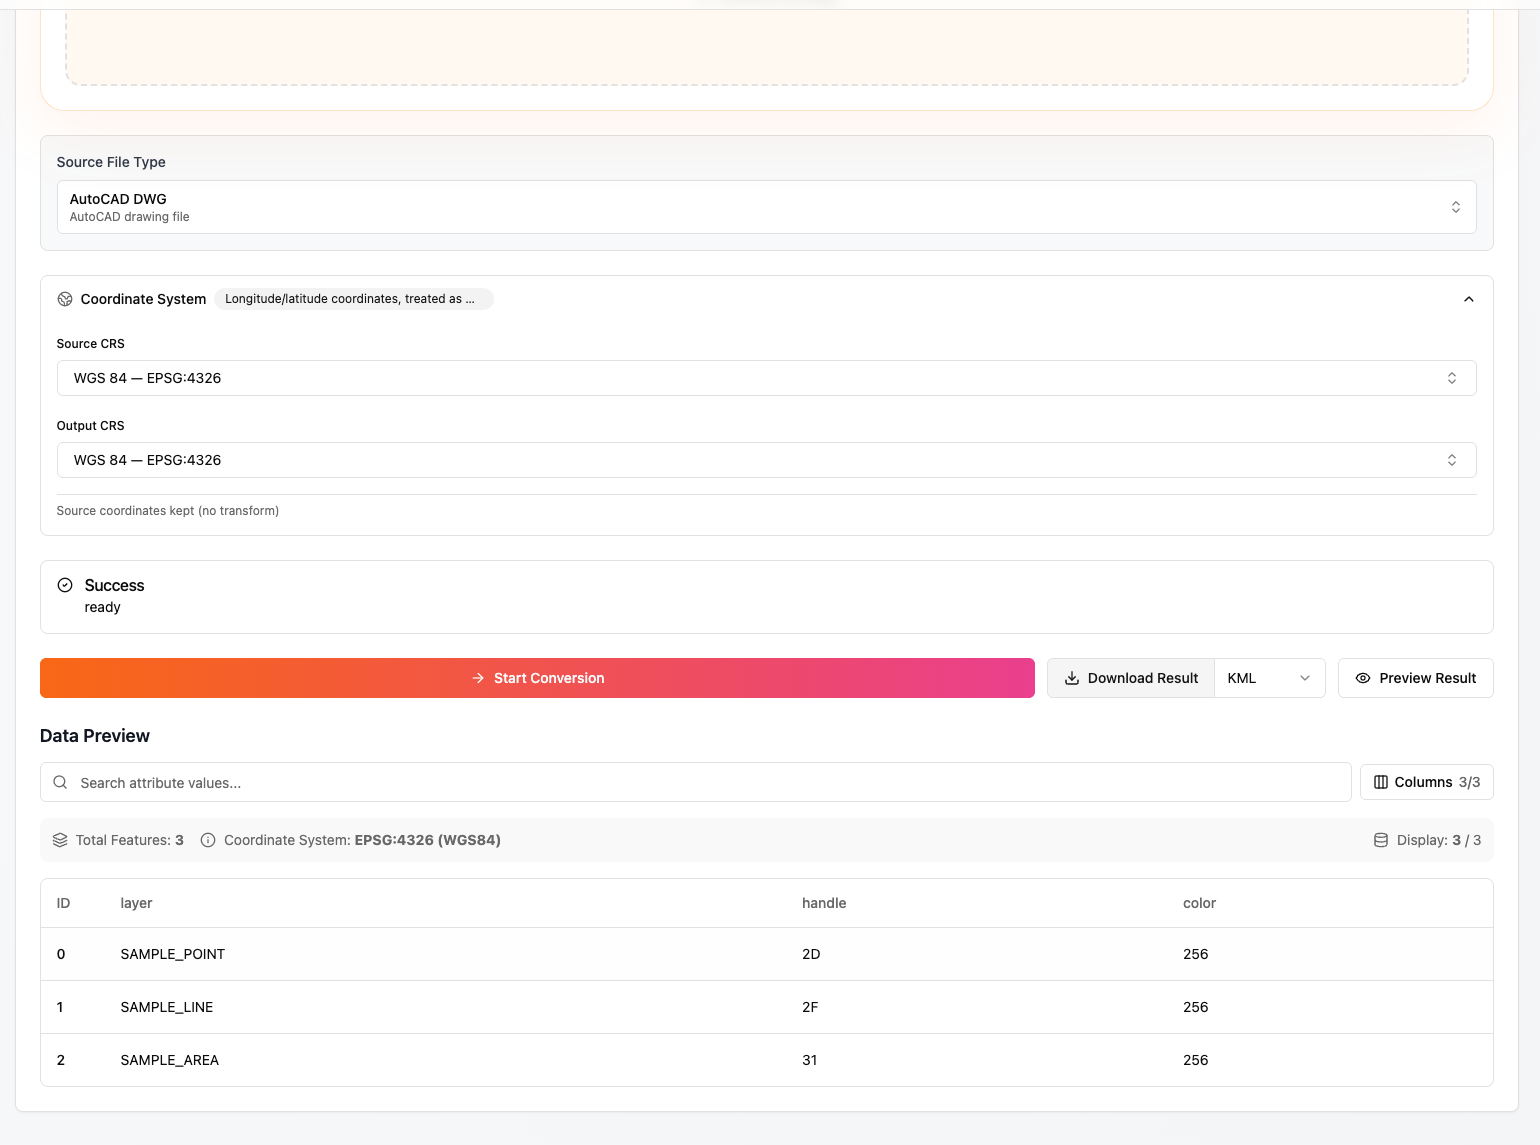Collapse the Coordinate System section chevron
The height and width of the screenshot is (1145, 1540).
click(1469, 299)
